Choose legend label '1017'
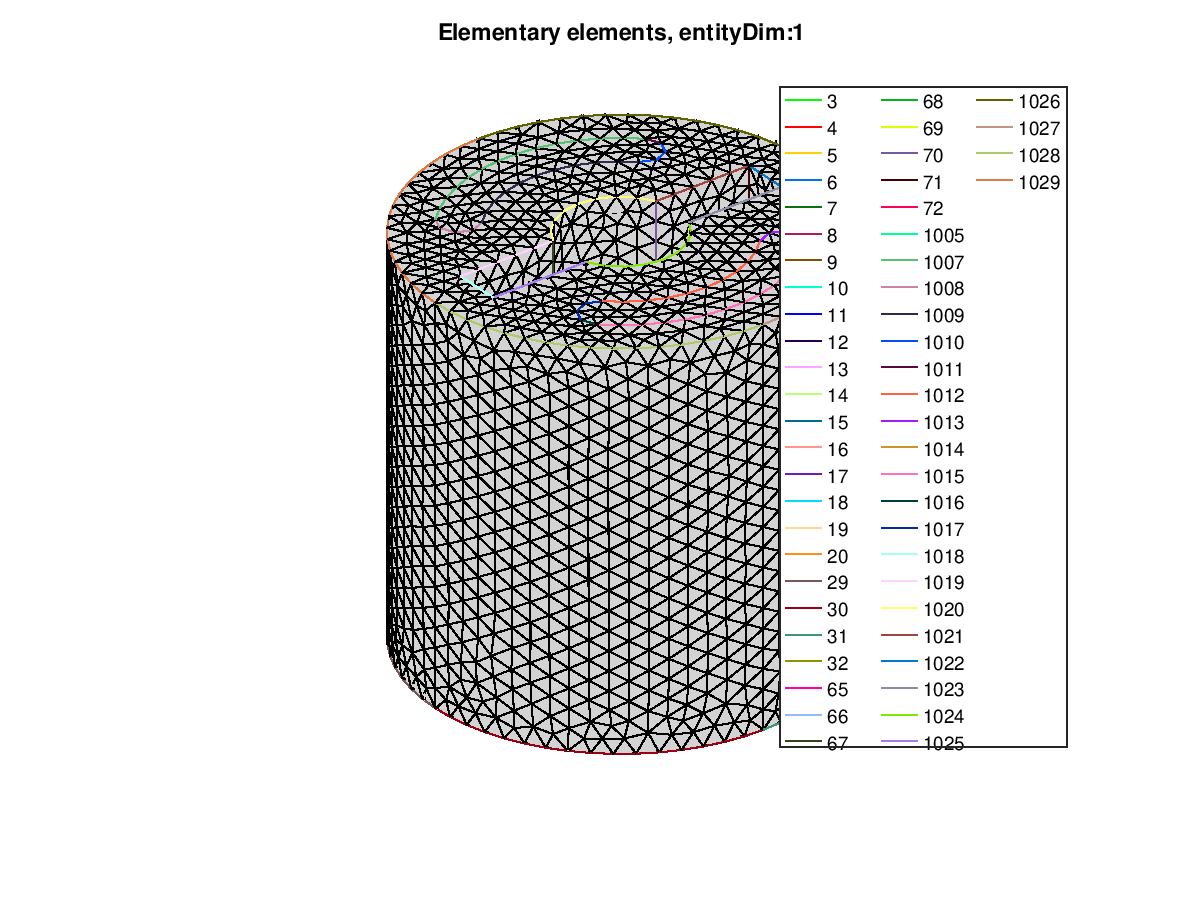Screen dimensions: 1200x900 coord(943,530)
